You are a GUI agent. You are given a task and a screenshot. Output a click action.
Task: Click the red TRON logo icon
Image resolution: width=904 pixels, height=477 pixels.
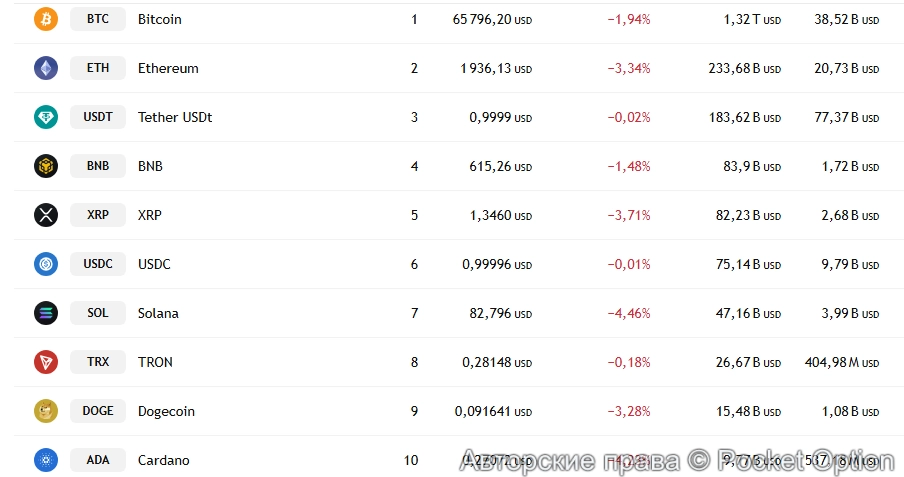pyautogui.click(x=46, y=362)
